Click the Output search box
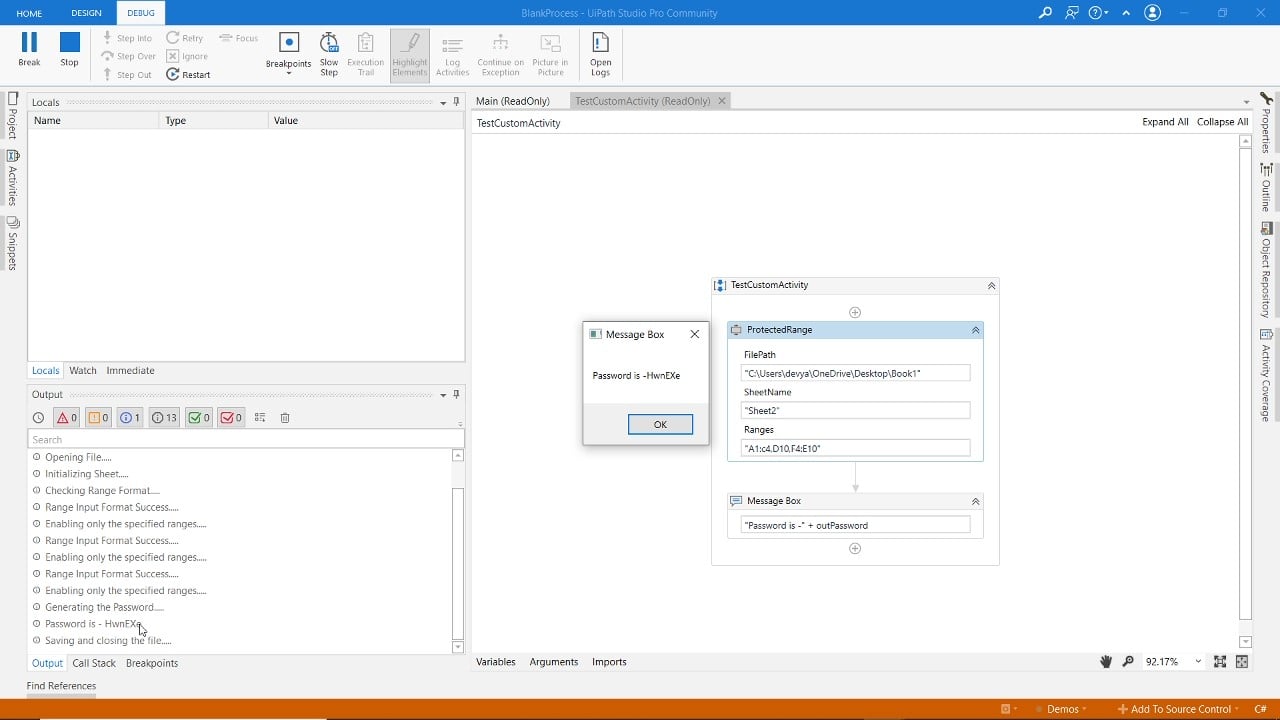The width and height of the screenshot is (1280, 720). [x=246, y=439]
